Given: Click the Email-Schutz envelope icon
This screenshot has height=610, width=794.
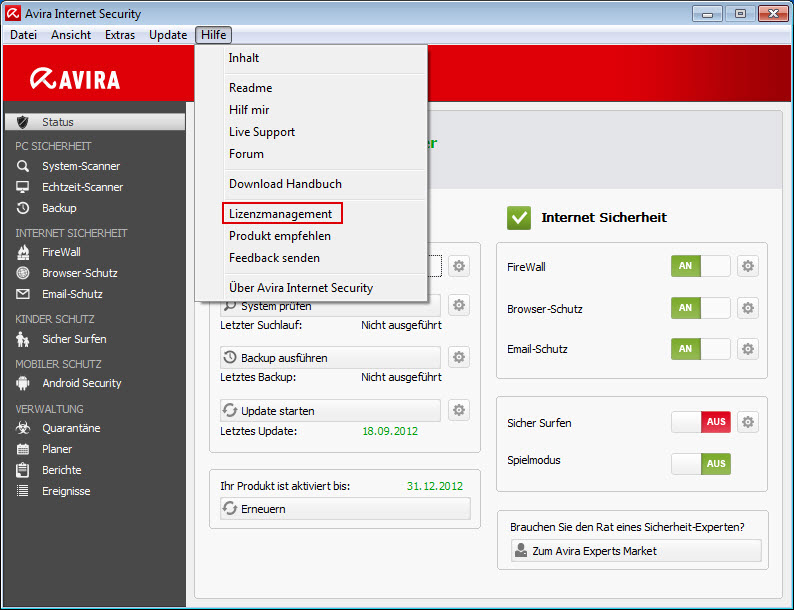Looking at the screenshot, I should point(23,294).
